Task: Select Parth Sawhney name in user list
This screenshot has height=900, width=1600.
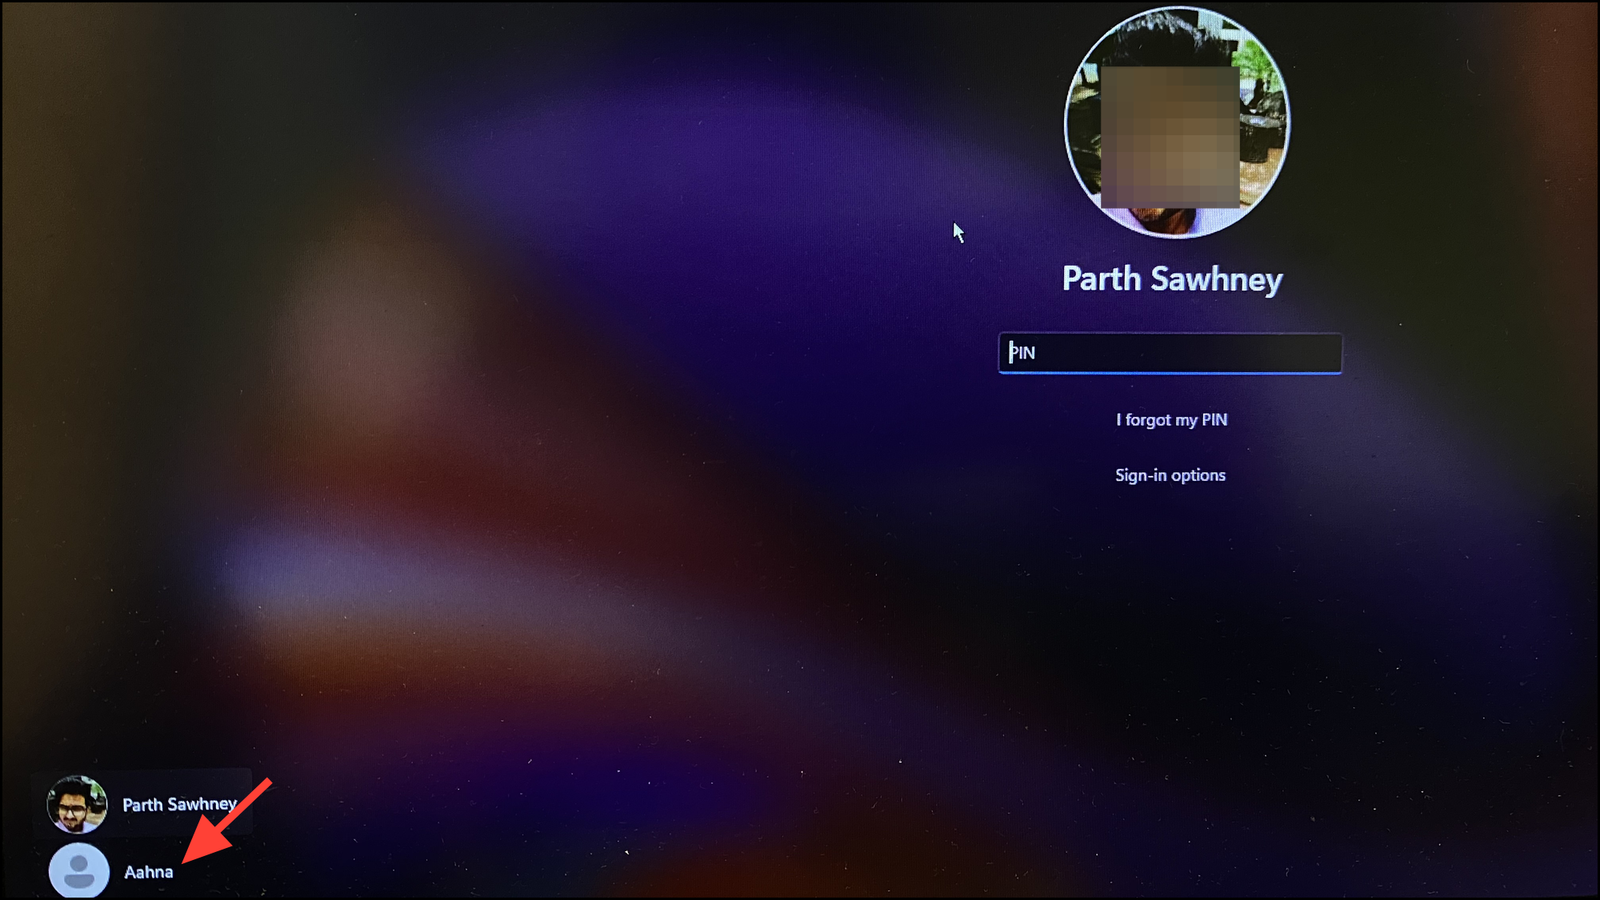Action: [179, 804]
